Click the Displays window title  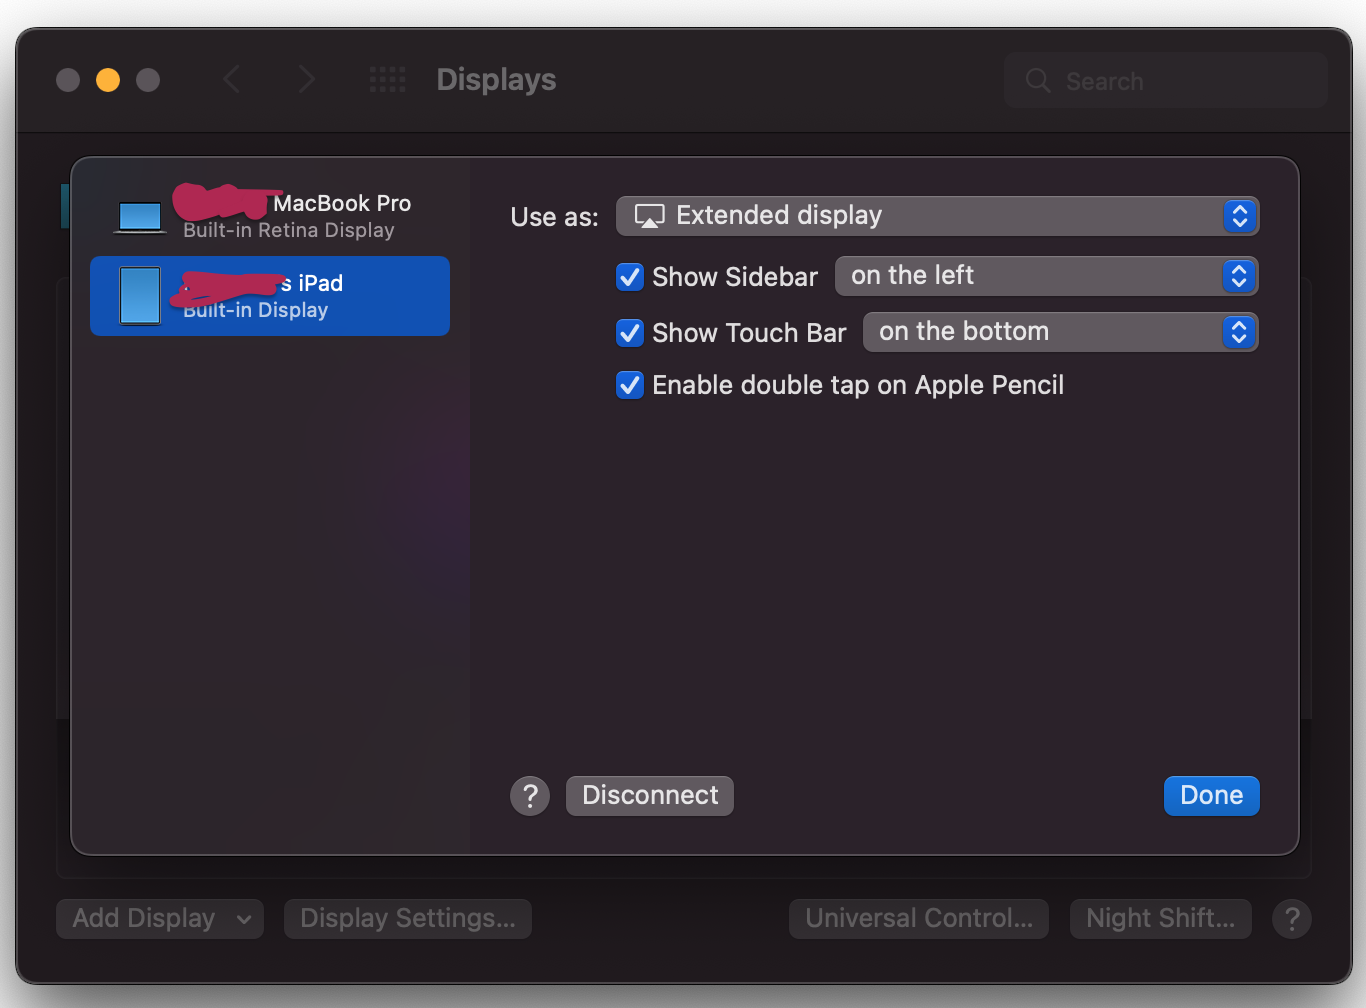496,80
